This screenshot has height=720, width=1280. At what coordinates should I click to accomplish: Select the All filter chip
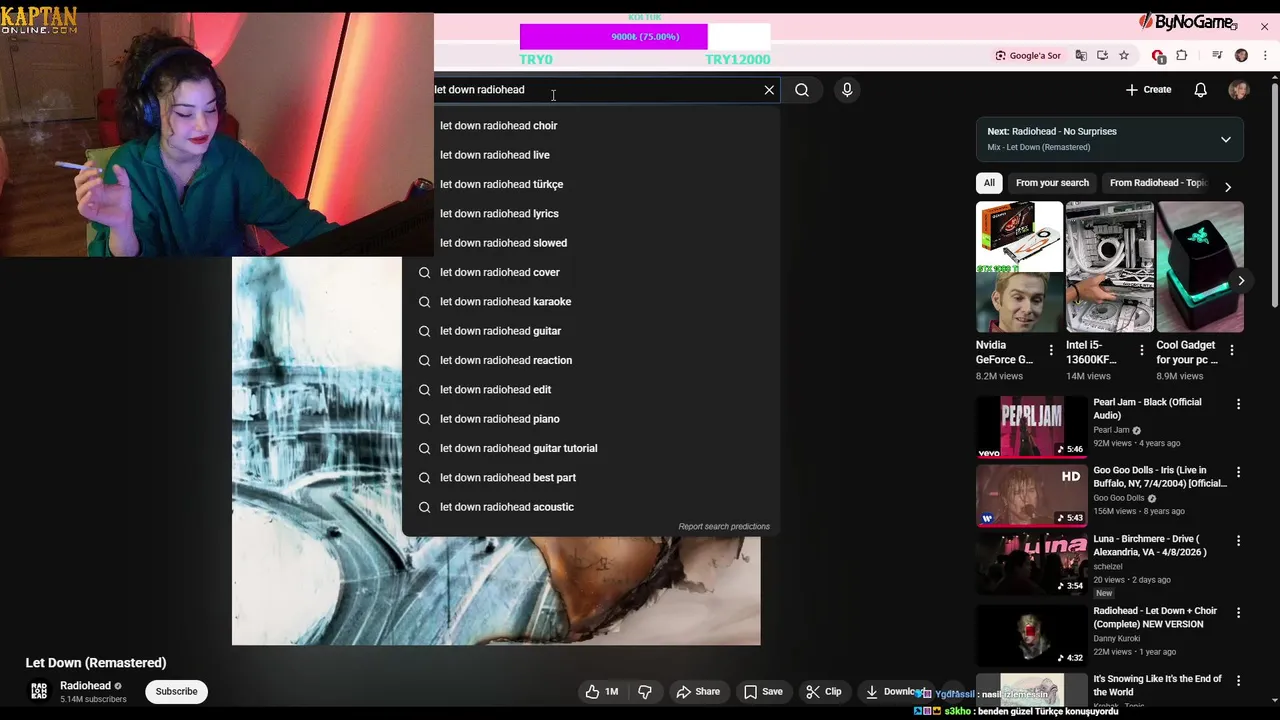tap(989, 183)
